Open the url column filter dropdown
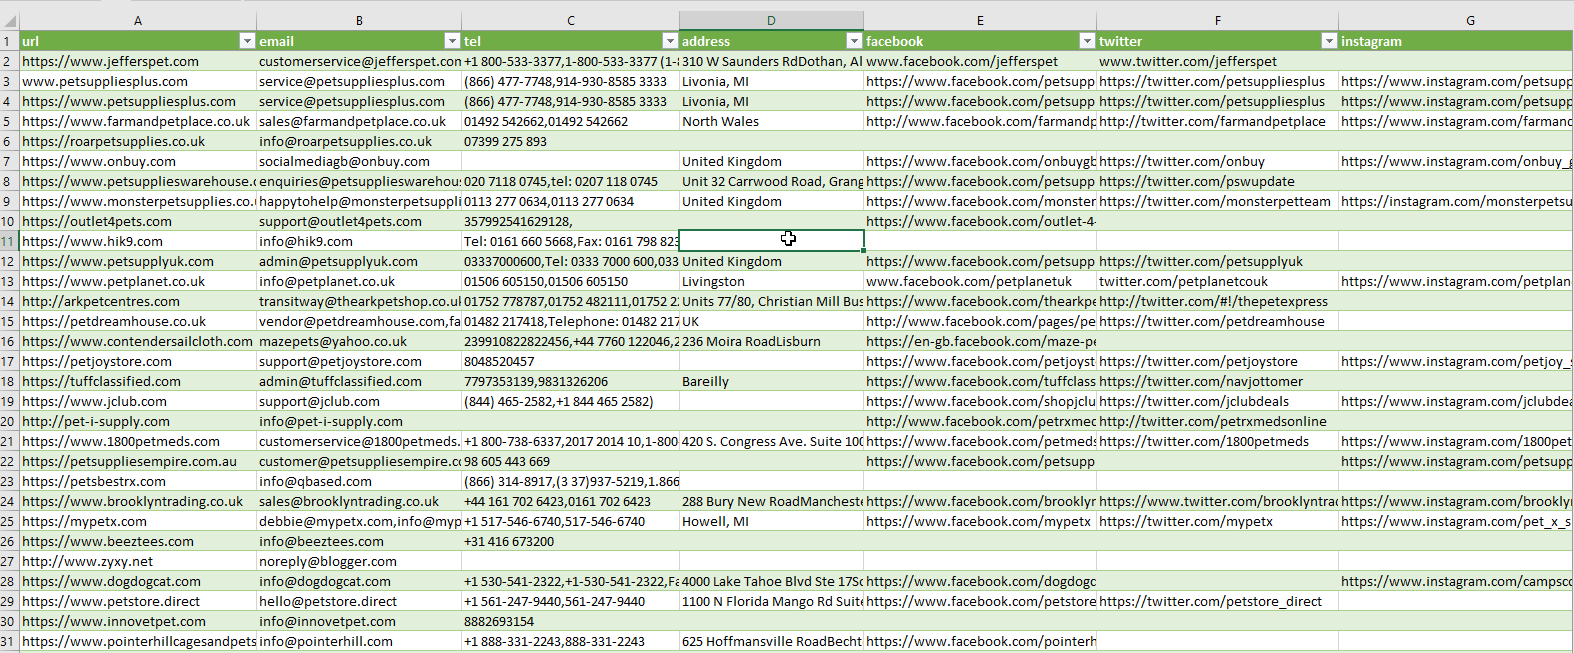The height and width of the screenshot is (653, 1574). click(247, 41)
